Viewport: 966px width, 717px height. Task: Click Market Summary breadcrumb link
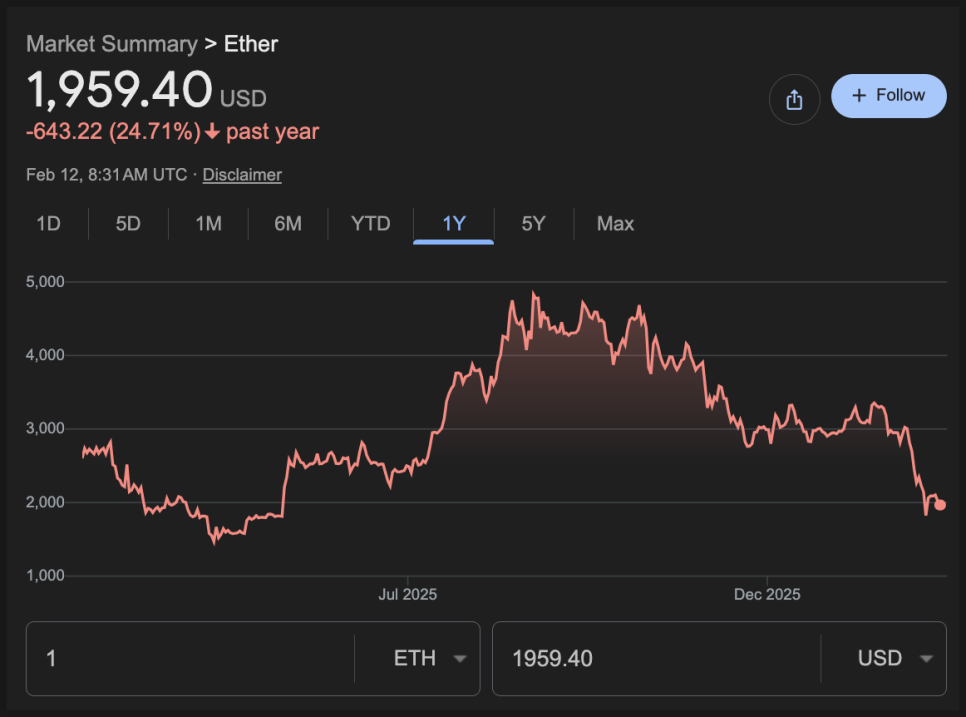(111, 44)
